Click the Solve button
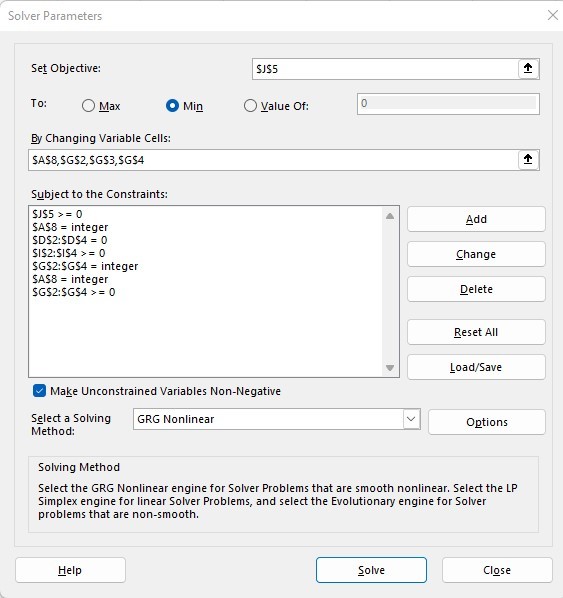This screenshot has width=563, height=598. point(371,570)
